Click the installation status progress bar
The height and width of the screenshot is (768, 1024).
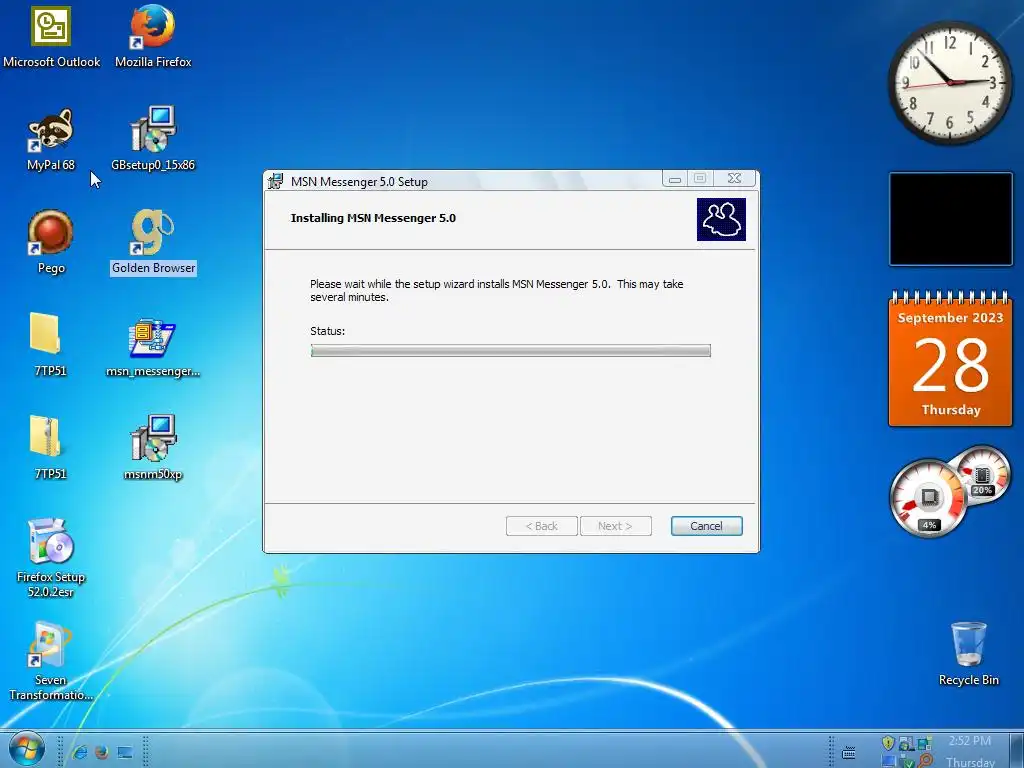point(511,351)
